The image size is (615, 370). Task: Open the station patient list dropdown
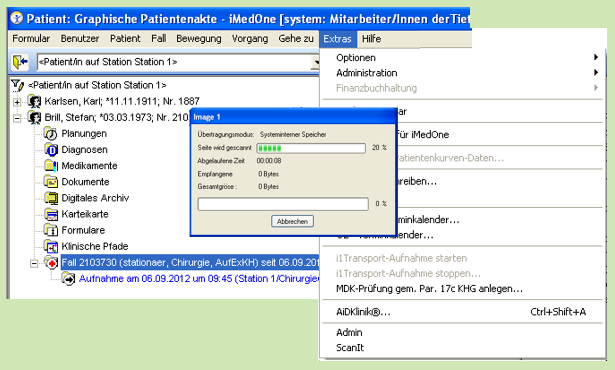pos(316,62)
